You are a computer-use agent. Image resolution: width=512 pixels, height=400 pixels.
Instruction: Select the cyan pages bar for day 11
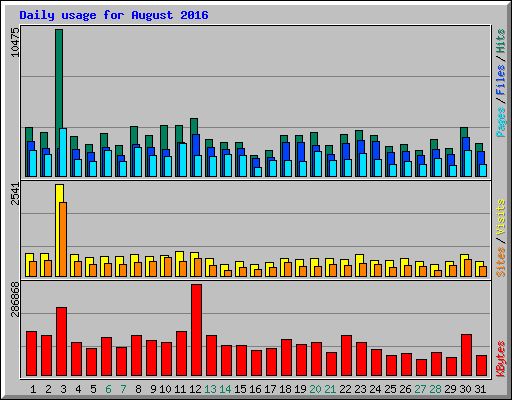tap(183, 160)
